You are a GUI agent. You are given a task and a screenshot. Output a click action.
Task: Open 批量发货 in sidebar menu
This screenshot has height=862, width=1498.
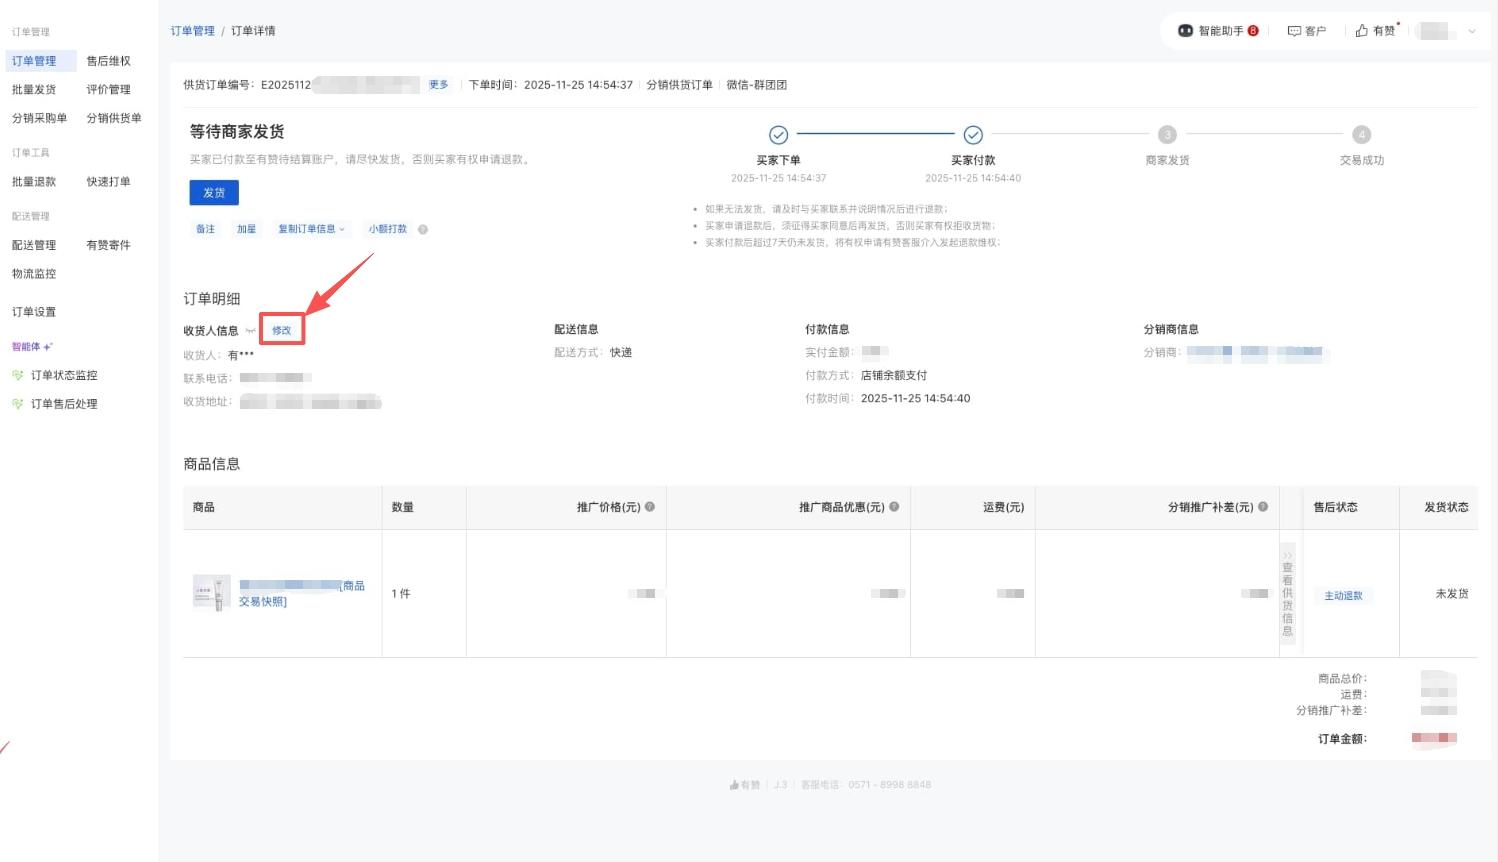[34, 90]
